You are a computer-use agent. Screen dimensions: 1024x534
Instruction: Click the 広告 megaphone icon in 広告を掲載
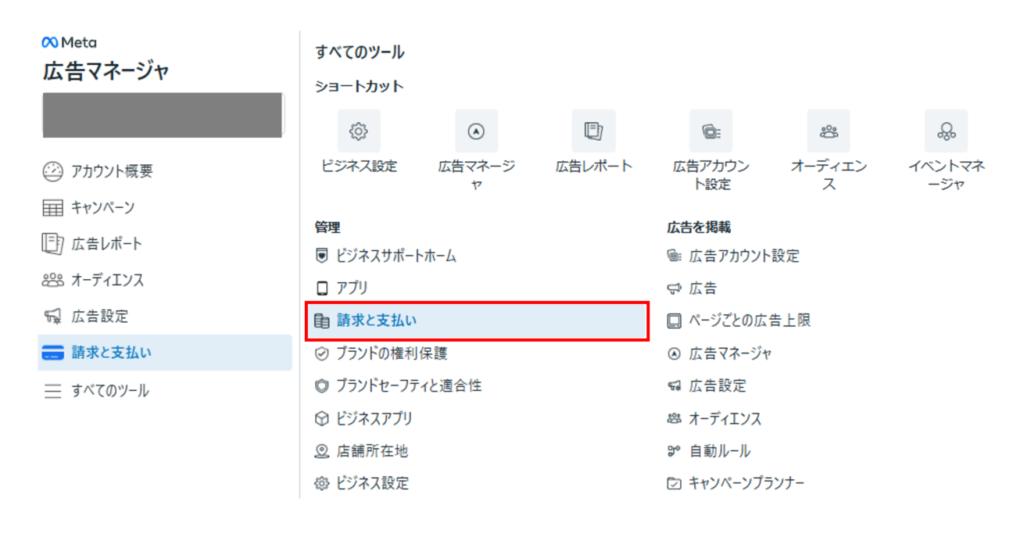[674, 288]
